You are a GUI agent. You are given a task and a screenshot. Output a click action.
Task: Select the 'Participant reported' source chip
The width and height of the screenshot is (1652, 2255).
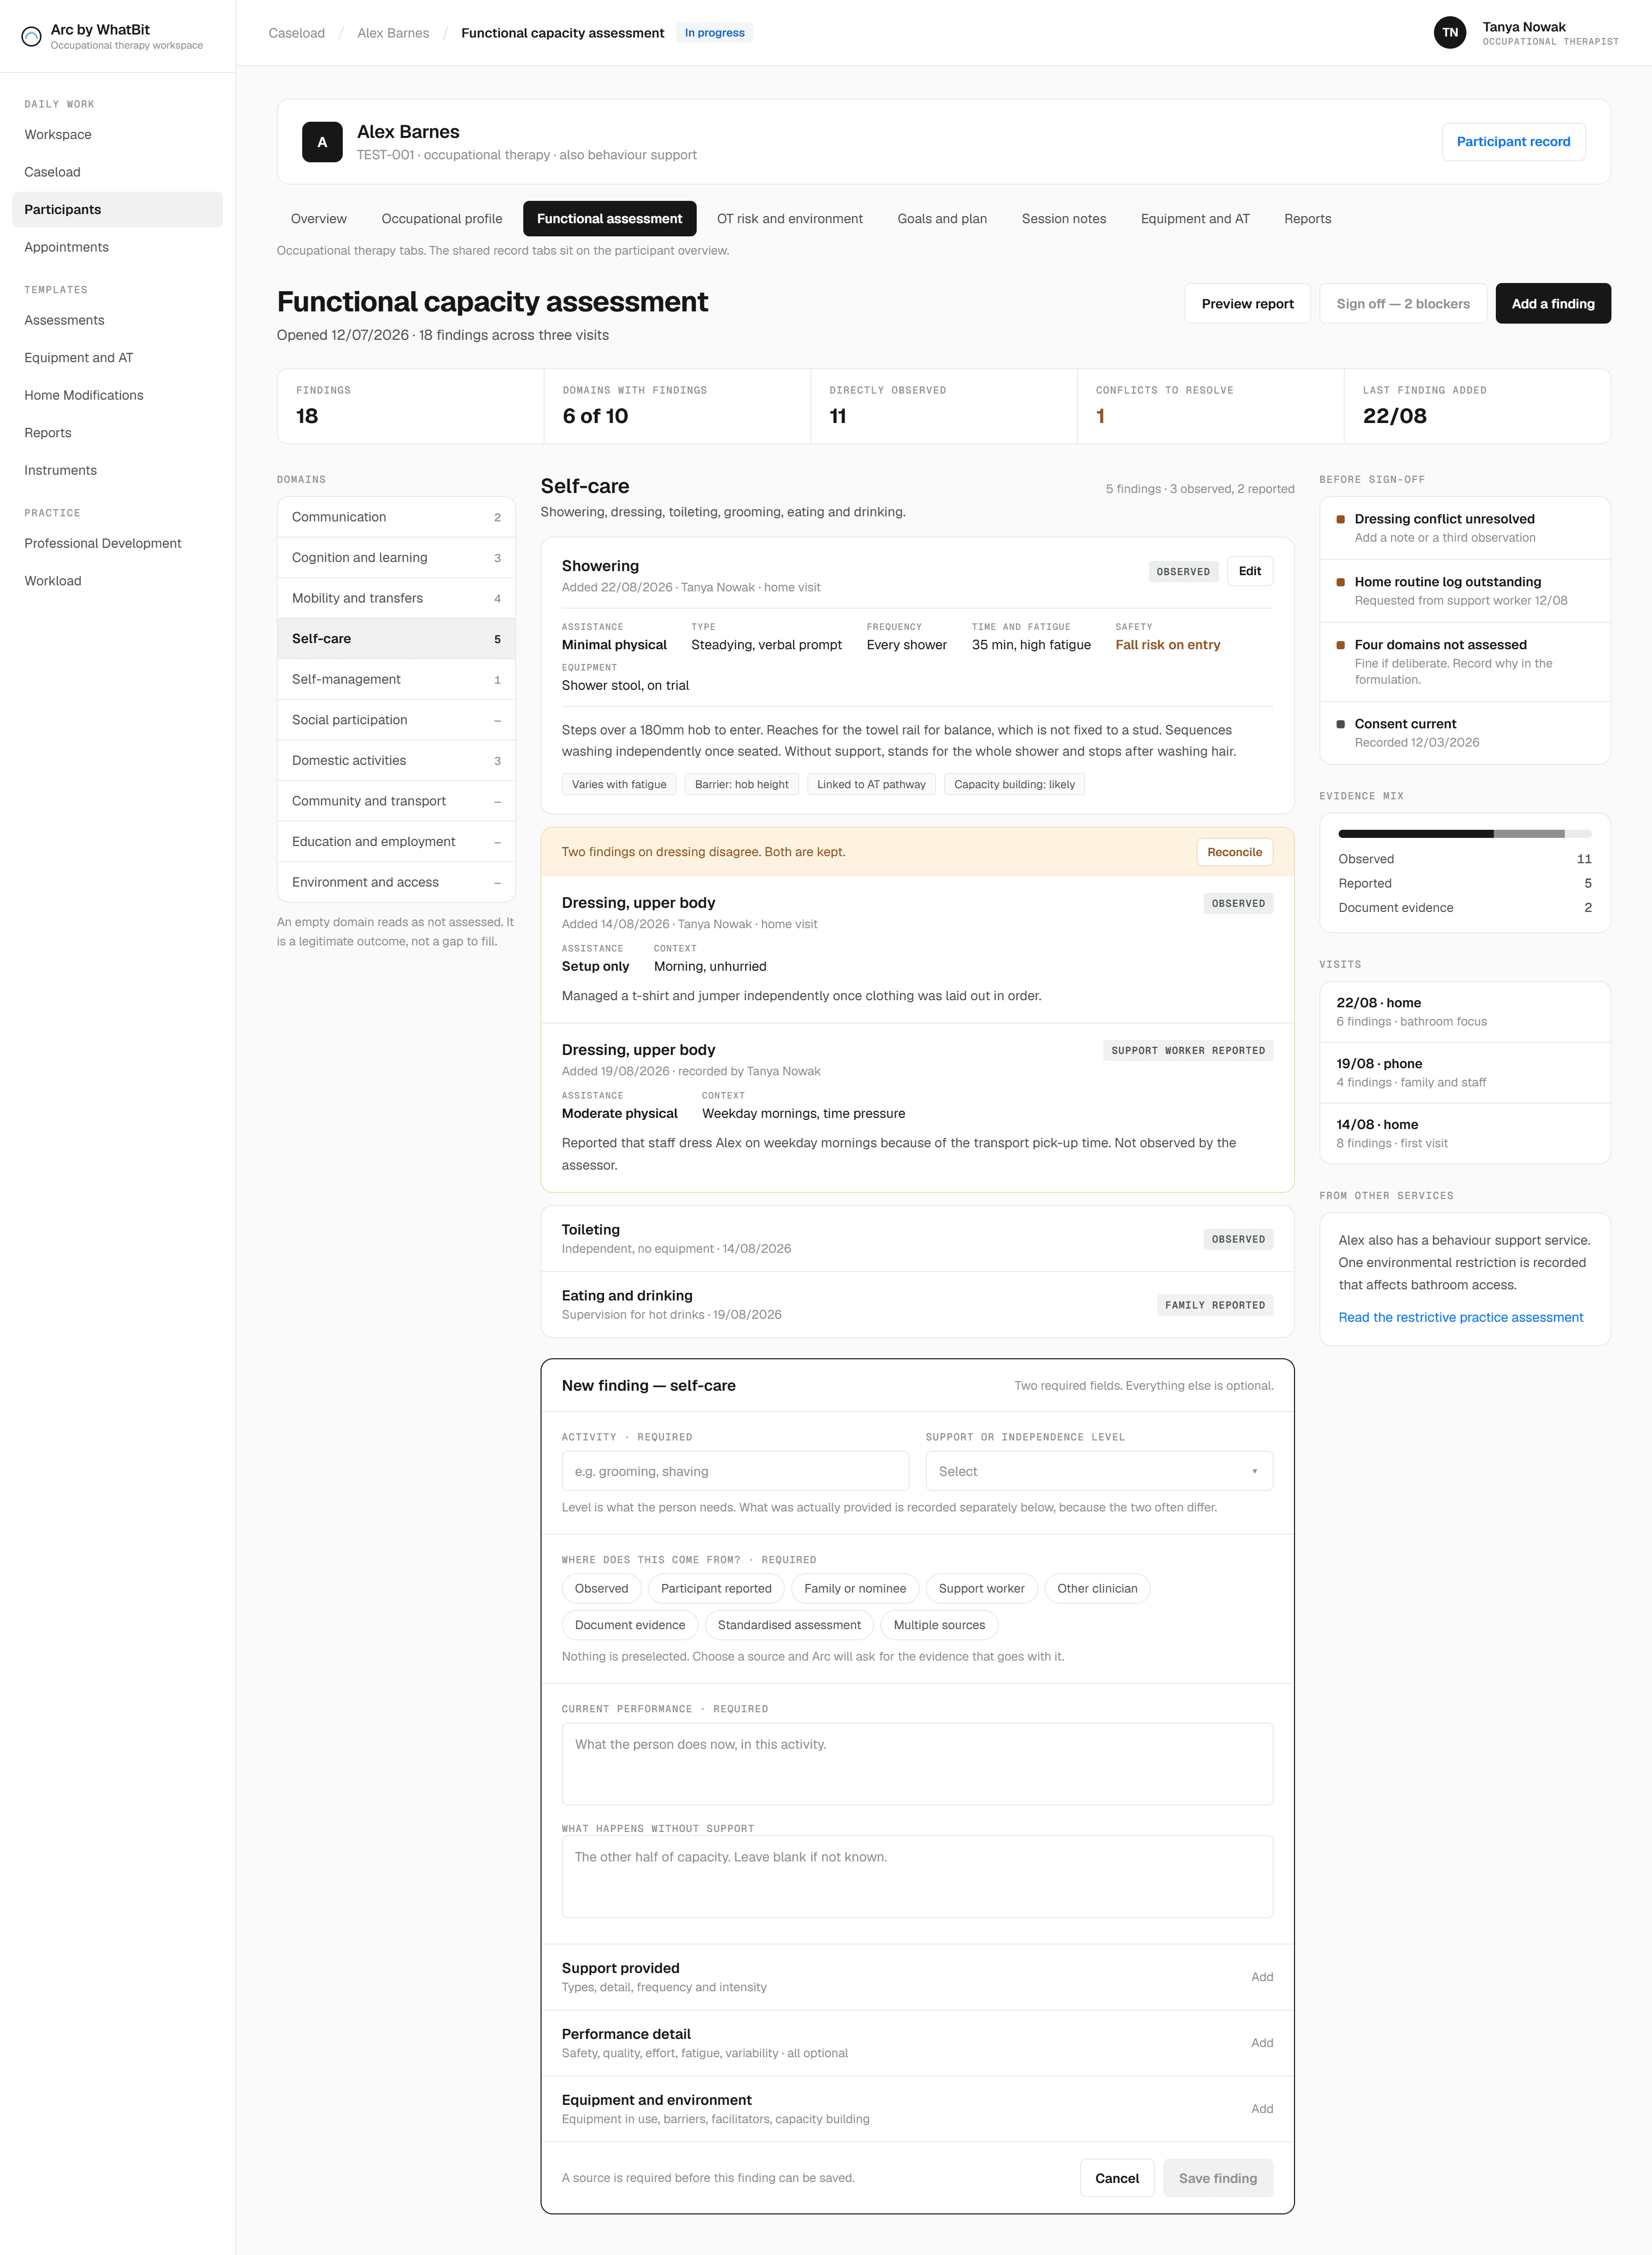[716, 1588]
